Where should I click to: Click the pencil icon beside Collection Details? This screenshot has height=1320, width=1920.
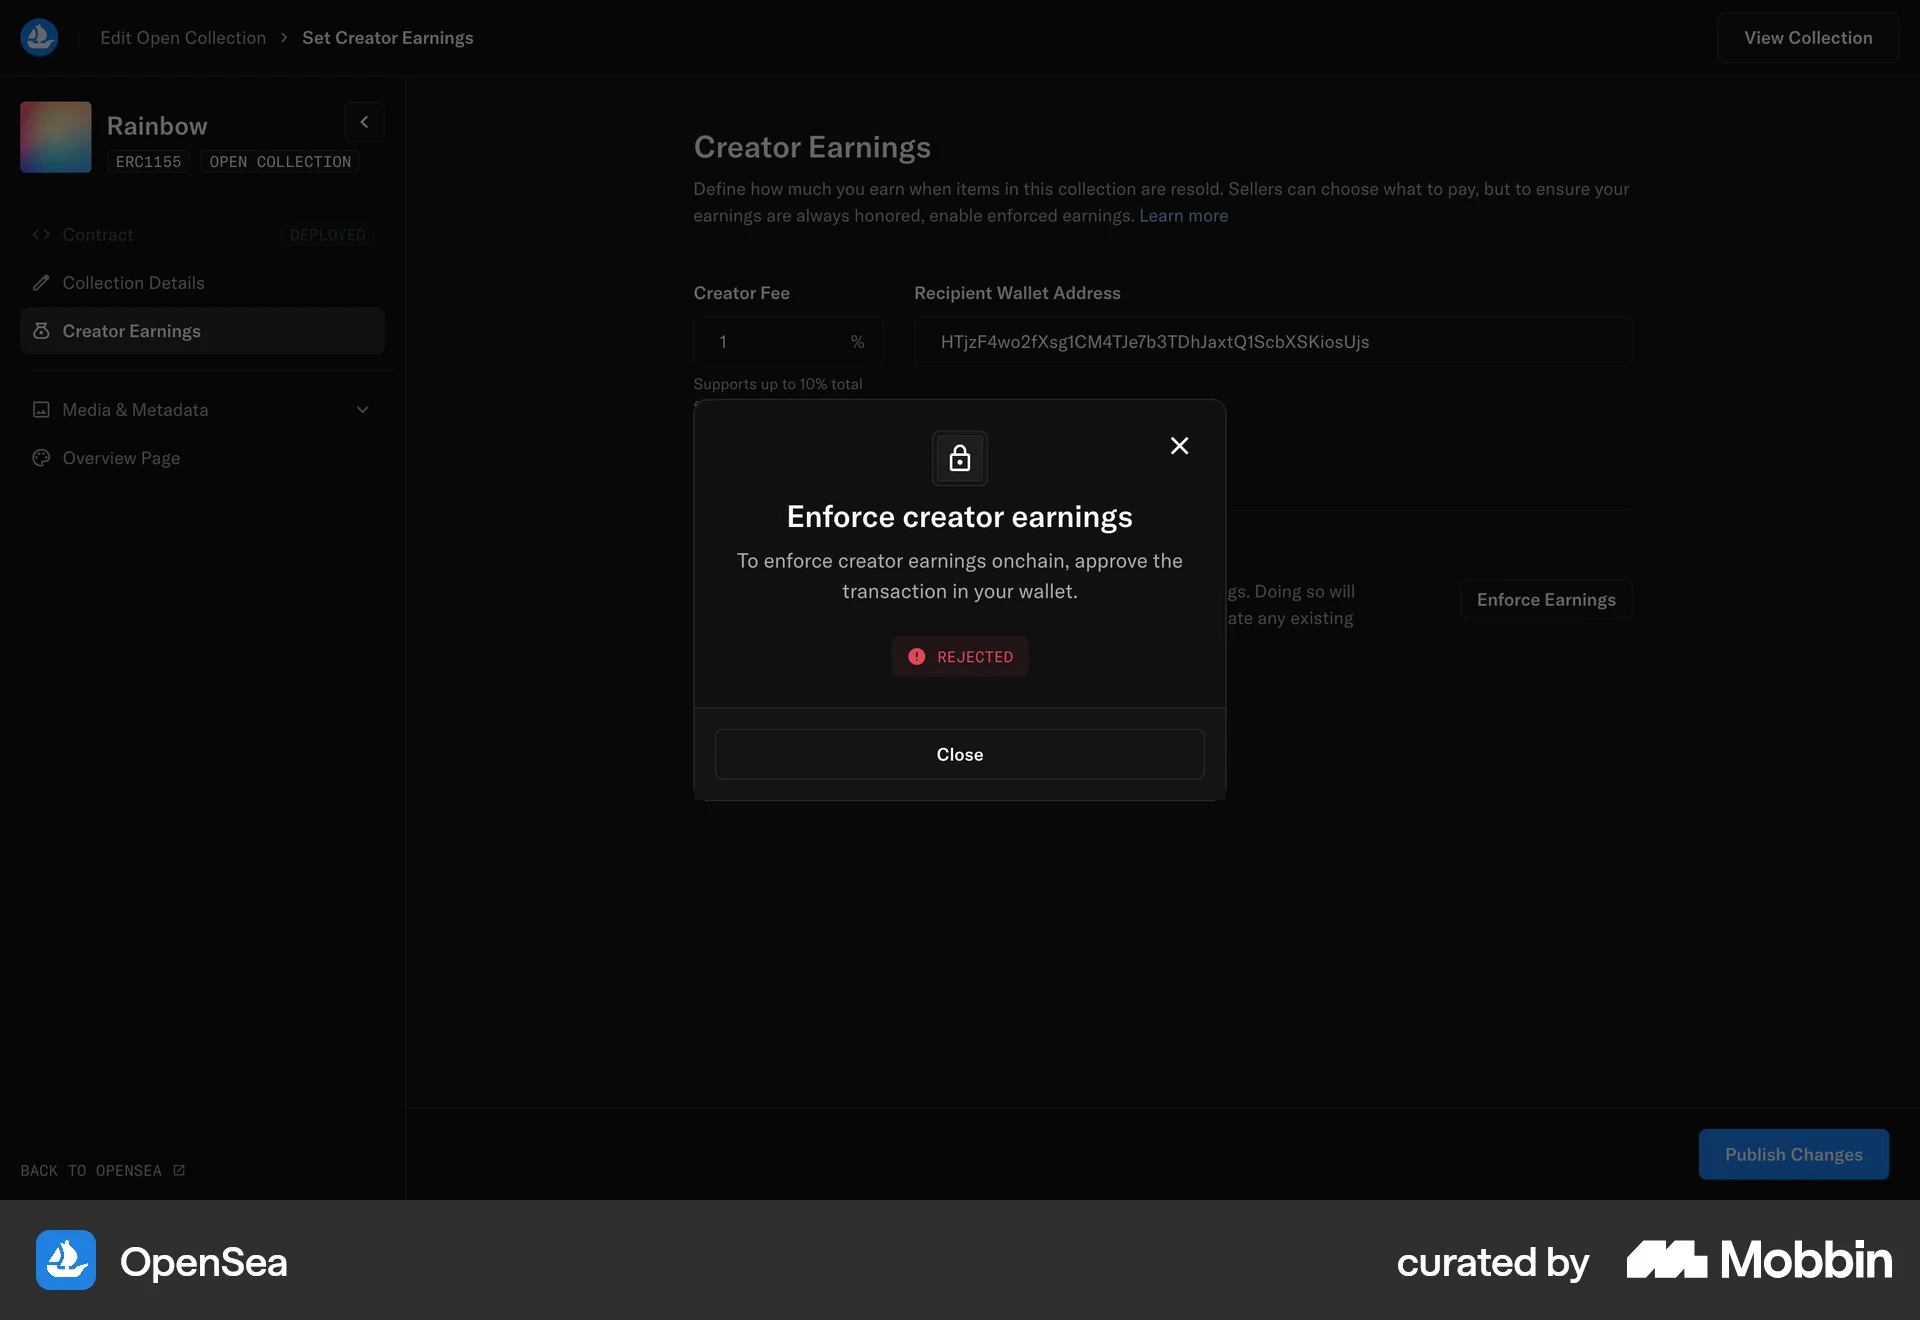point(41,283)
